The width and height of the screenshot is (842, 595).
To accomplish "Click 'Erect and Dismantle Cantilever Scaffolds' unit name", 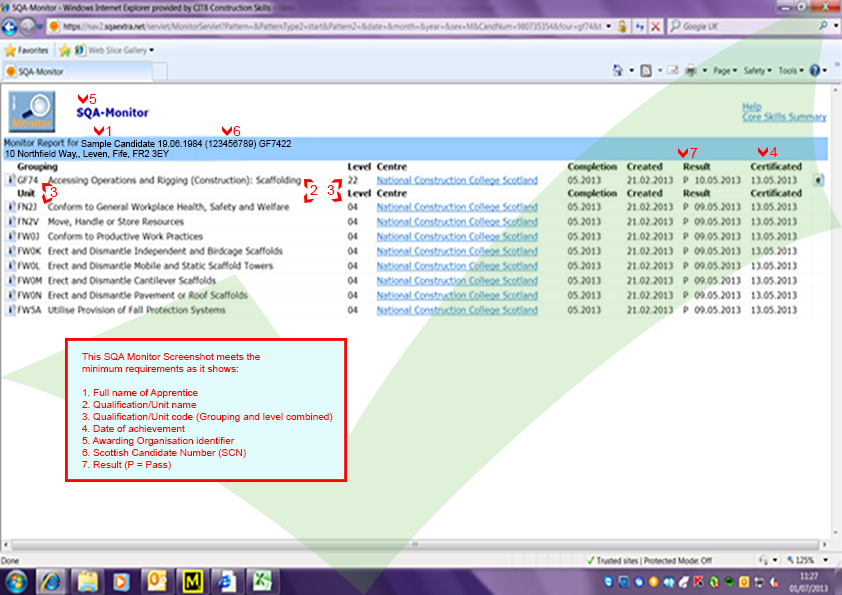I will tap(132, 280).
